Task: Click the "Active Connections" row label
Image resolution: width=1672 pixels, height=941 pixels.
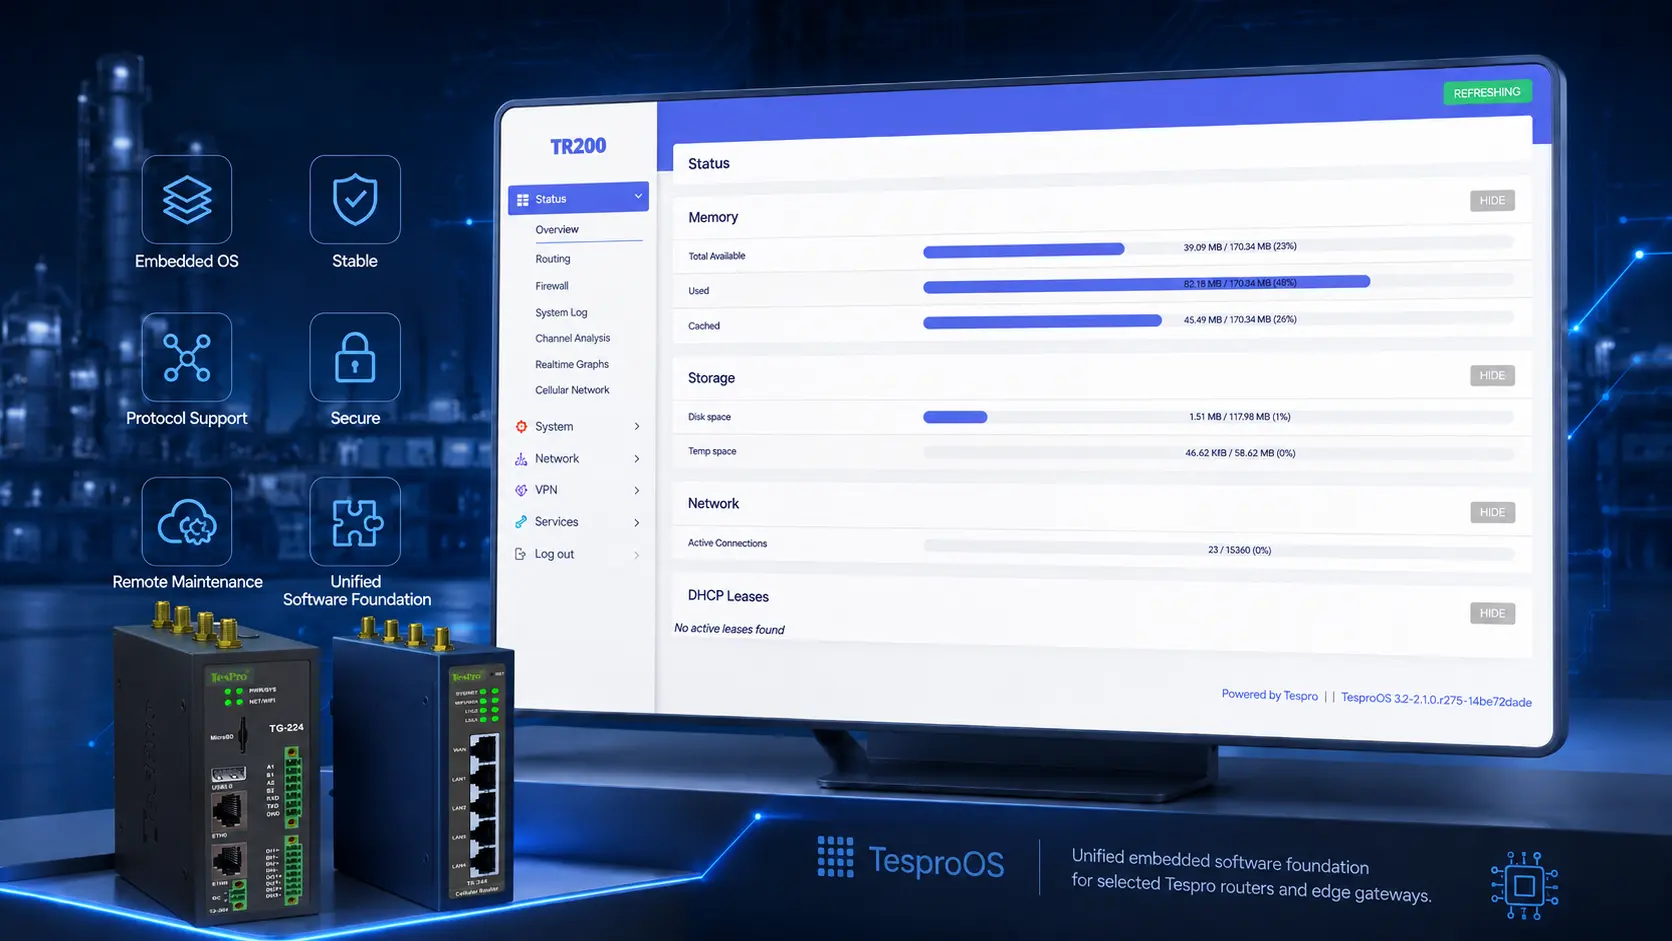Action: (x=727, y=543)
